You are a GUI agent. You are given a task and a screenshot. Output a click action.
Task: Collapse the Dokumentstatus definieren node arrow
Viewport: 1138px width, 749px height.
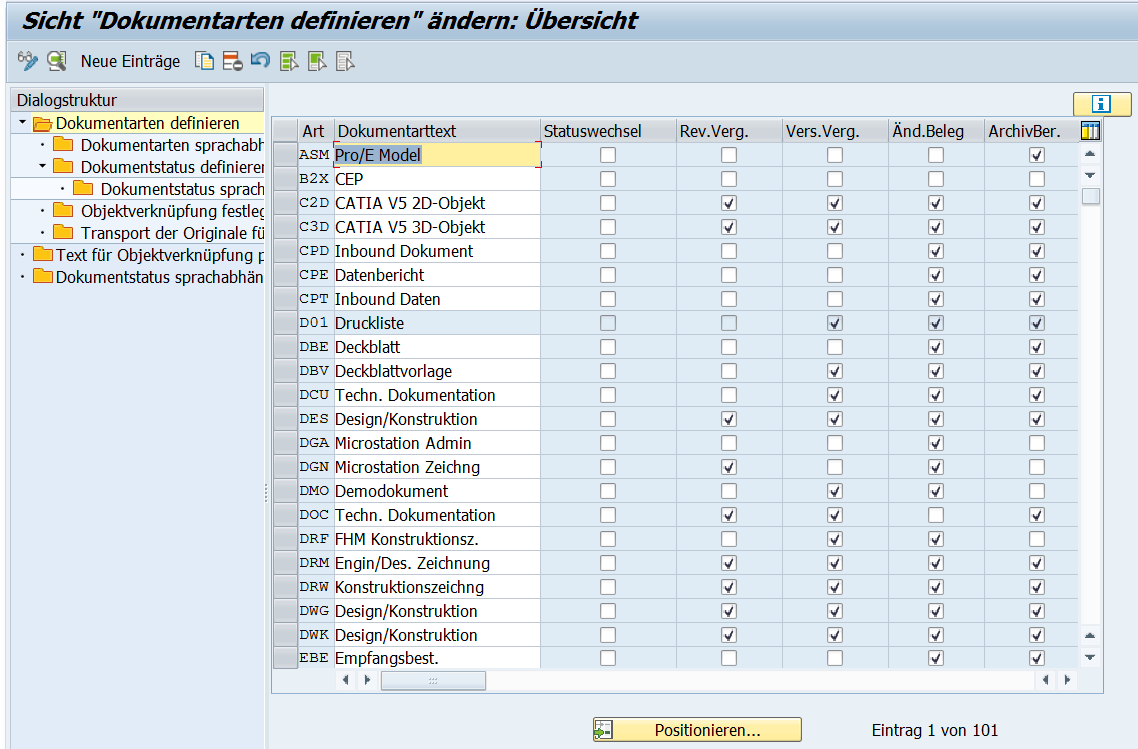43,166
